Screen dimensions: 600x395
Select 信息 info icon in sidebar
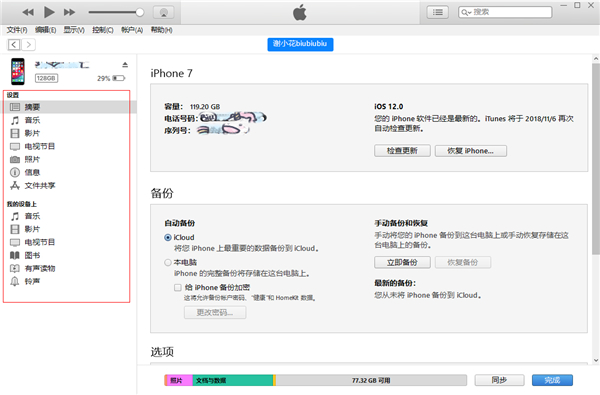click(x=15, y=172)
